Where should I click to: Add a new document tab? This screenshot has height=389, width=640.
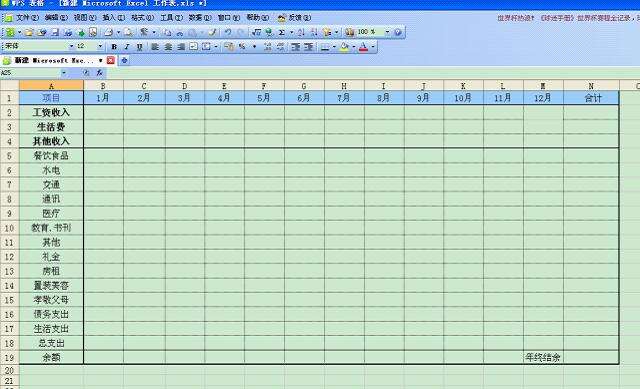click(124, 60)
